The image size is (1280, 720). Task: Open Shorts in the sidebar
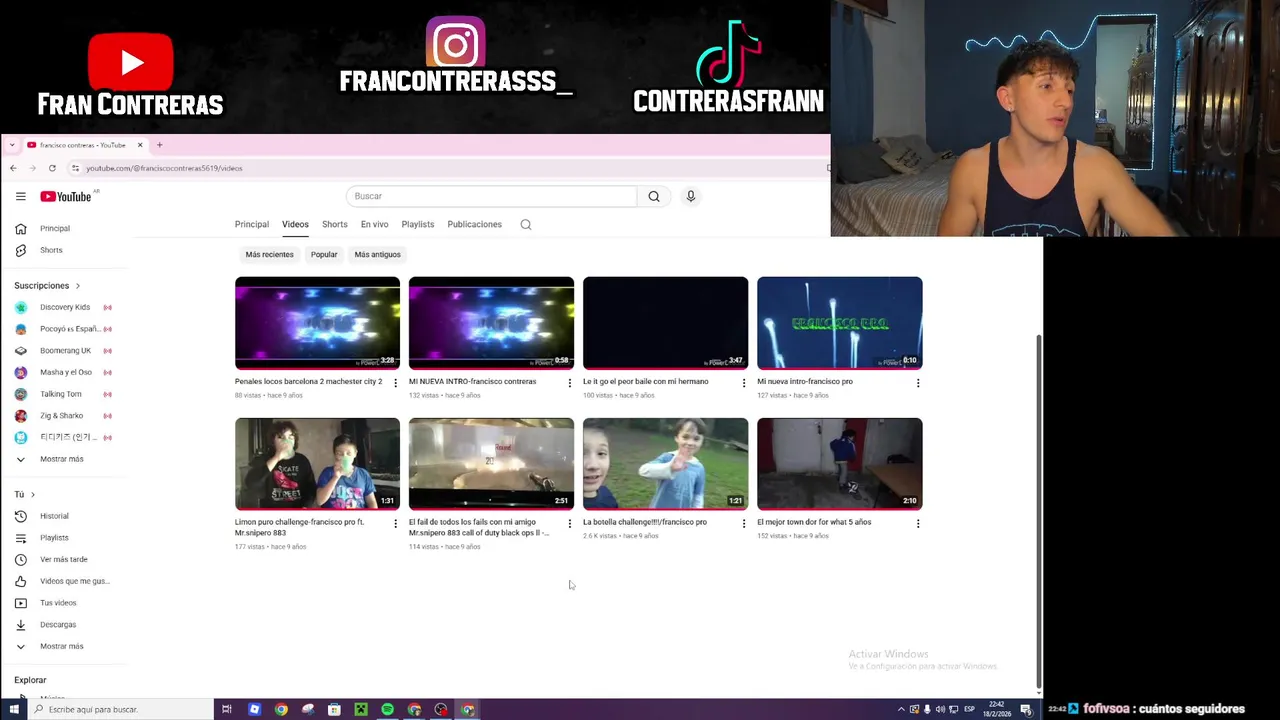64,250
